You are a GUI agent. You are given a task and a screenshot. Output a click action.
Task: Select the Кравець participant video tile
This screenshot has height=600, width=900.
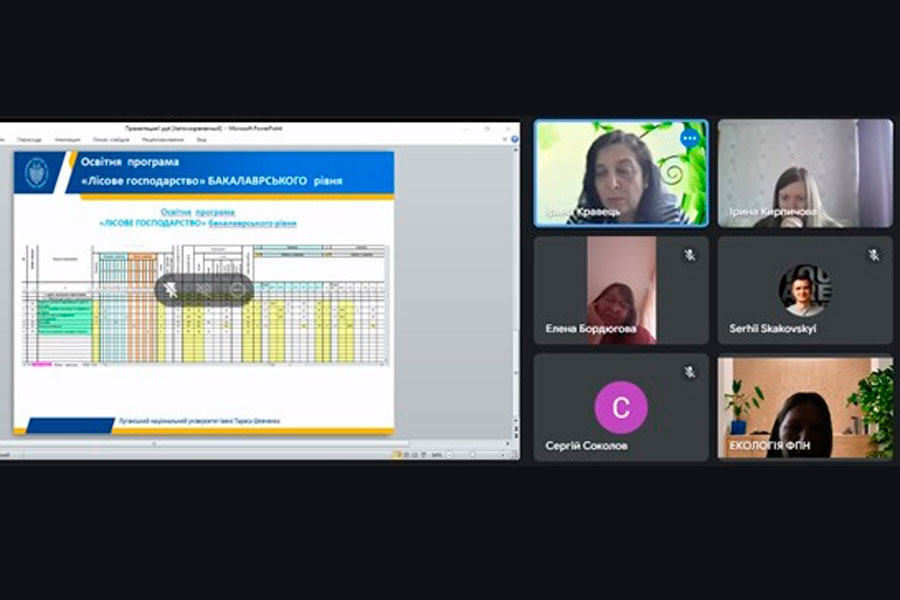click(x=621, y=173)
